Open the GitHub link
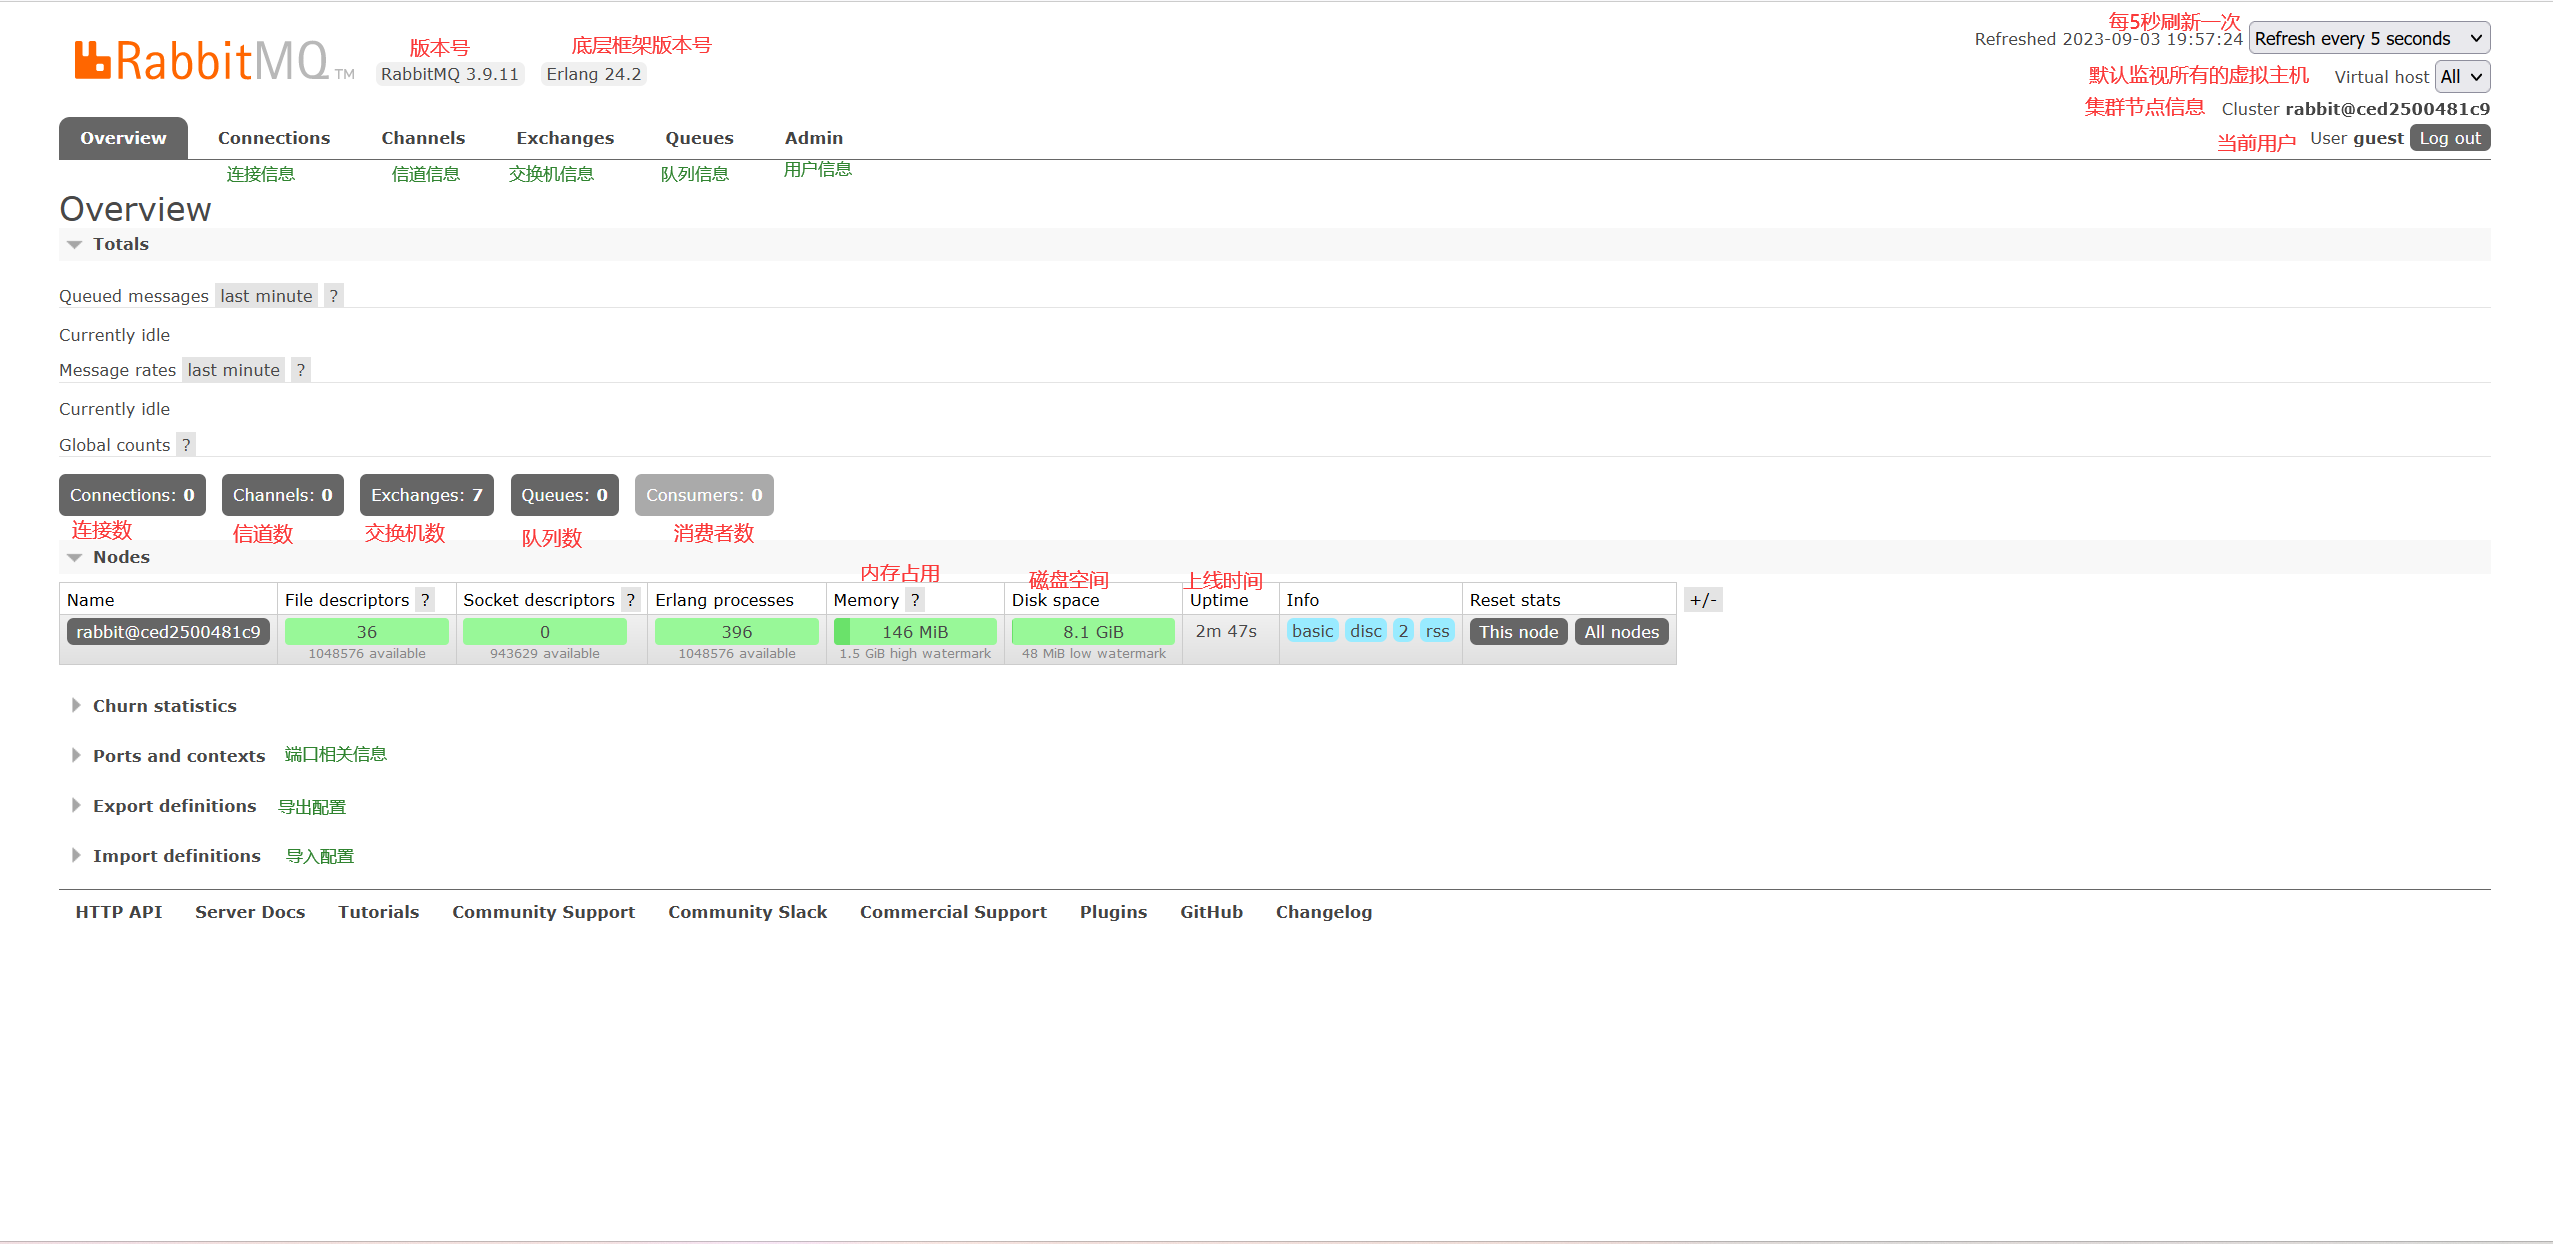 [x=1211, y=912]
